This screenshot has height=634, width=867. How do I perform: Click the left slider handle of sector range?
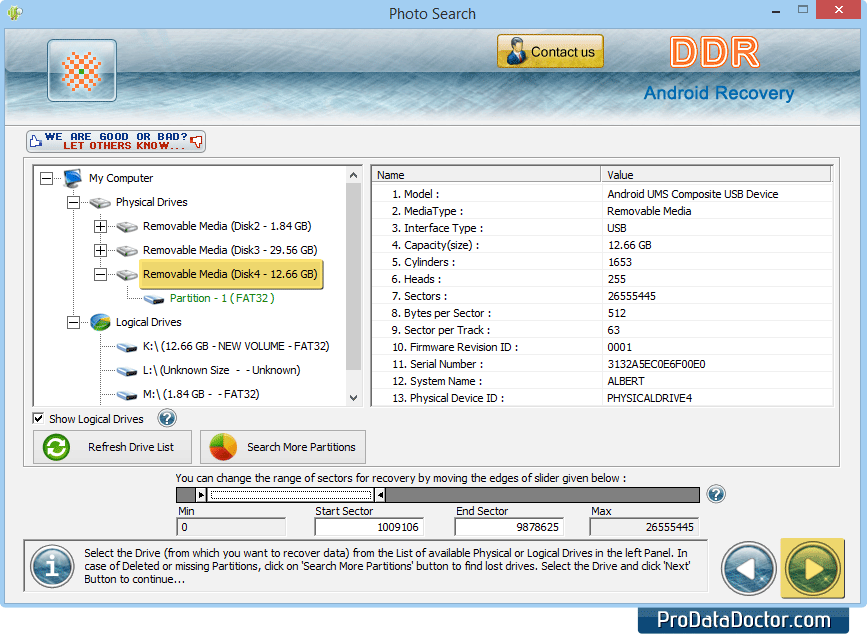click(201, 495)
